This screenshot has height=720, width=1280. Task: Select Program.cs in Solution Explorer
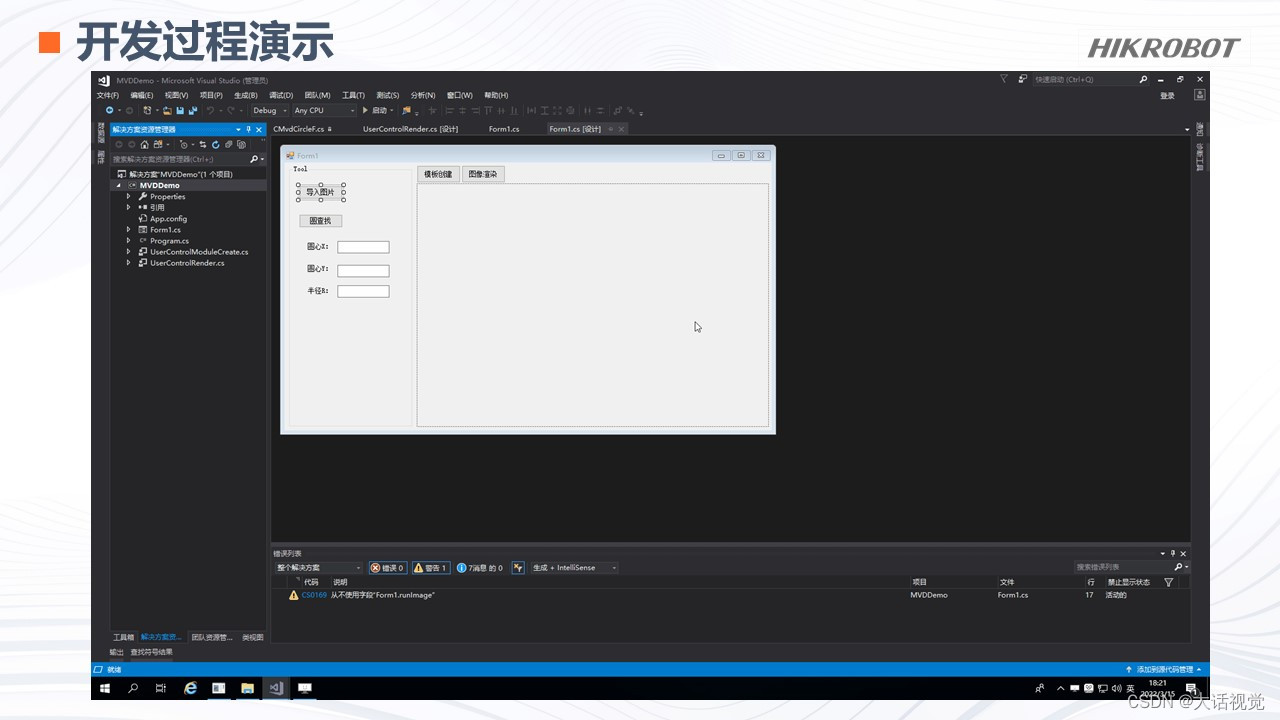coord(169,240)
